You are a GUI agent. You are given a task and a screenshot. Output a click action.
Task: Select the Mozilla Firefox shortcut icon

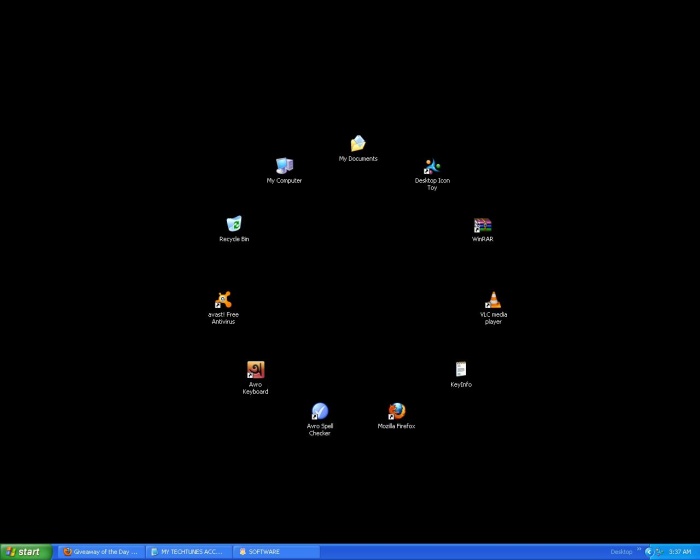tap(396, 416)
